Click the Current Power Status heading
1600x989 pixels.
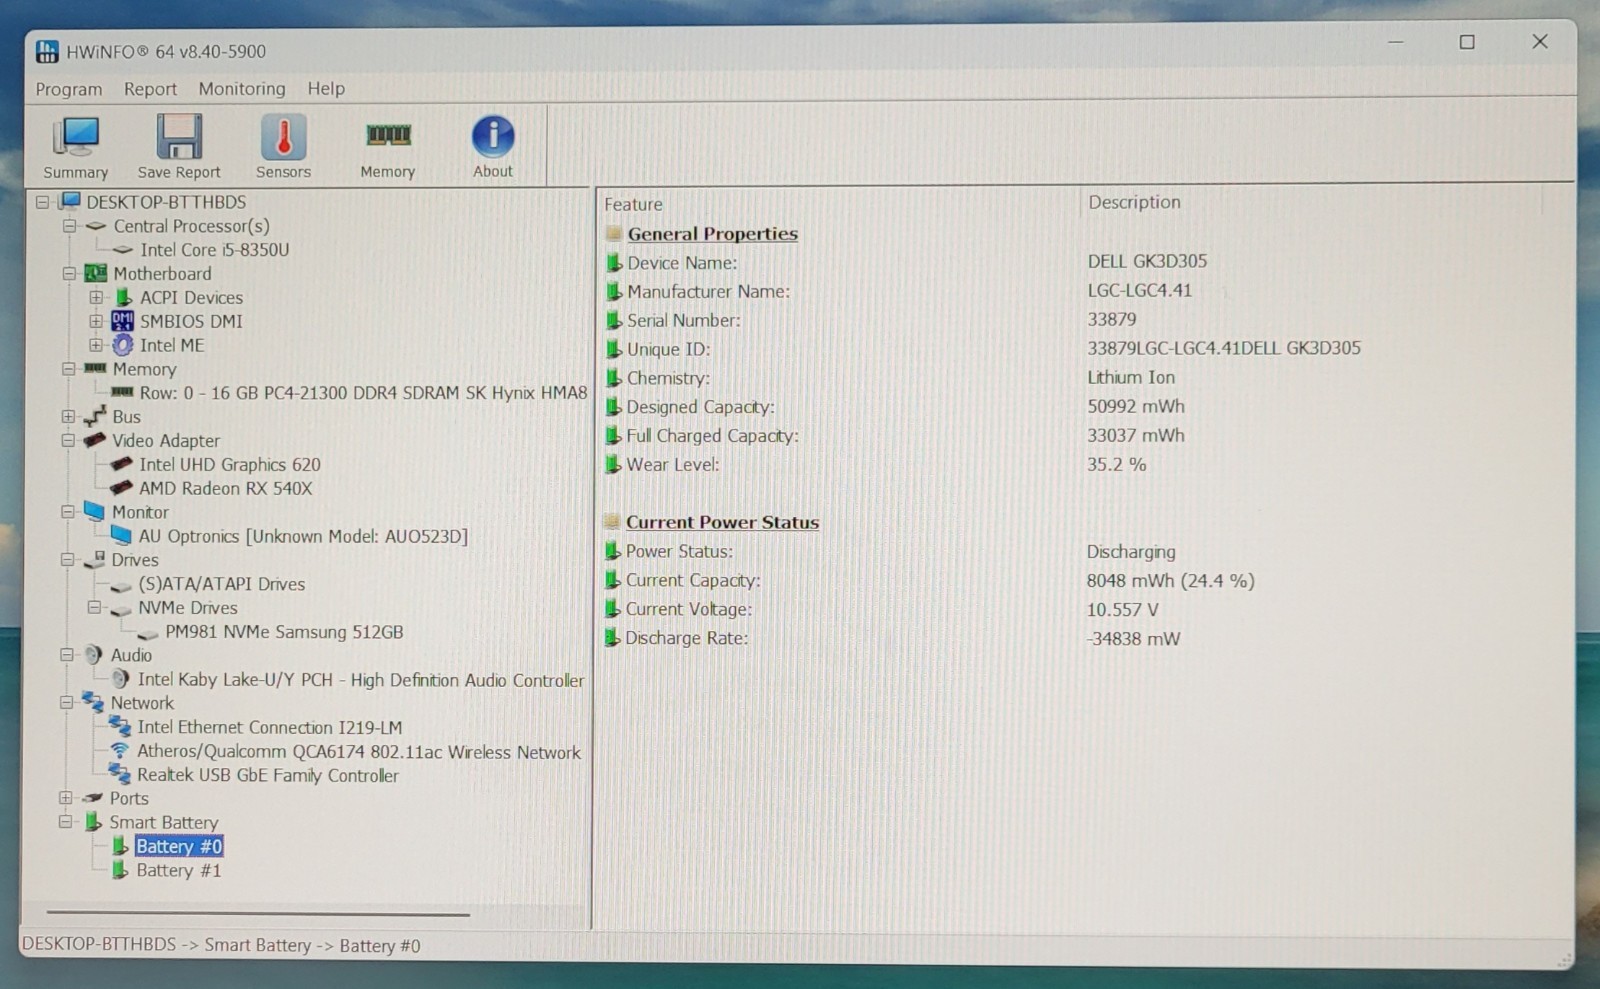722,522
